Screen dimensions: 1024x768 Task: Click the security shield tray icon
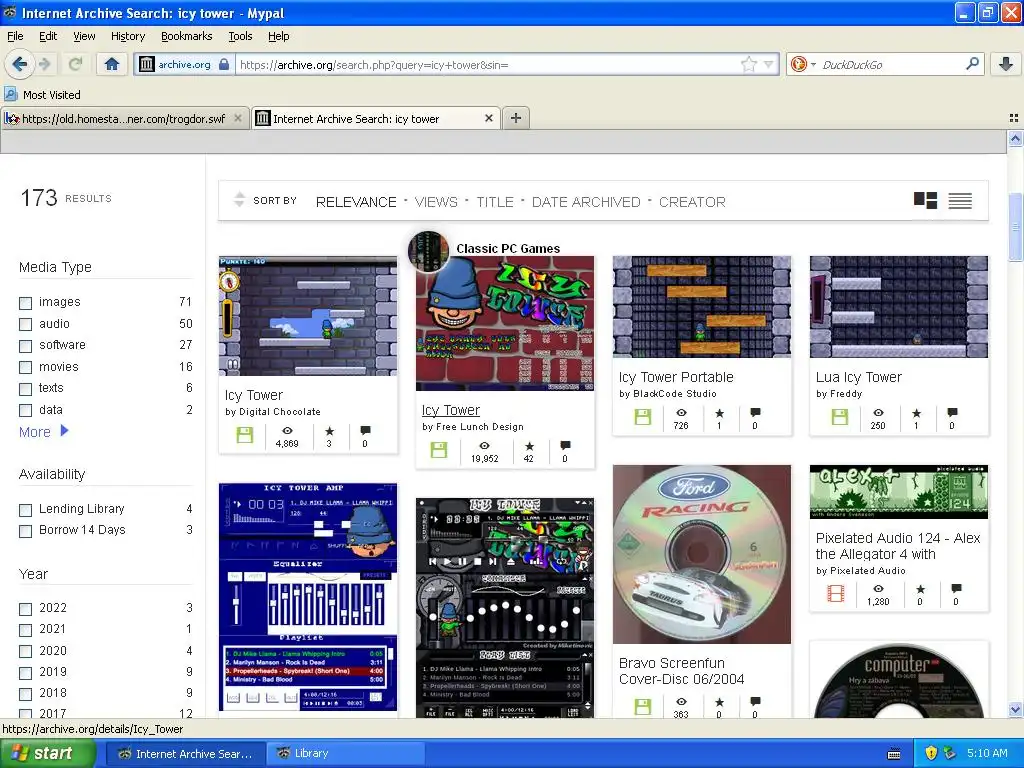(x=931, y=753)
